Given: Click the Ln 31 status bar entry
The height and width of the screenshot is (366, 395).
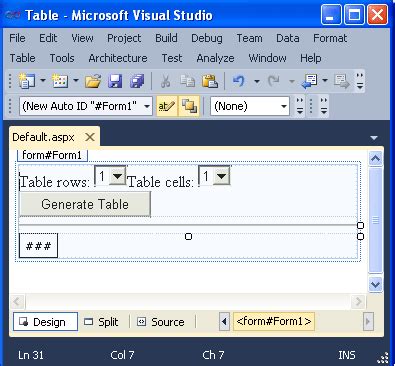Looking at the screenshot, I should (31, 355).
